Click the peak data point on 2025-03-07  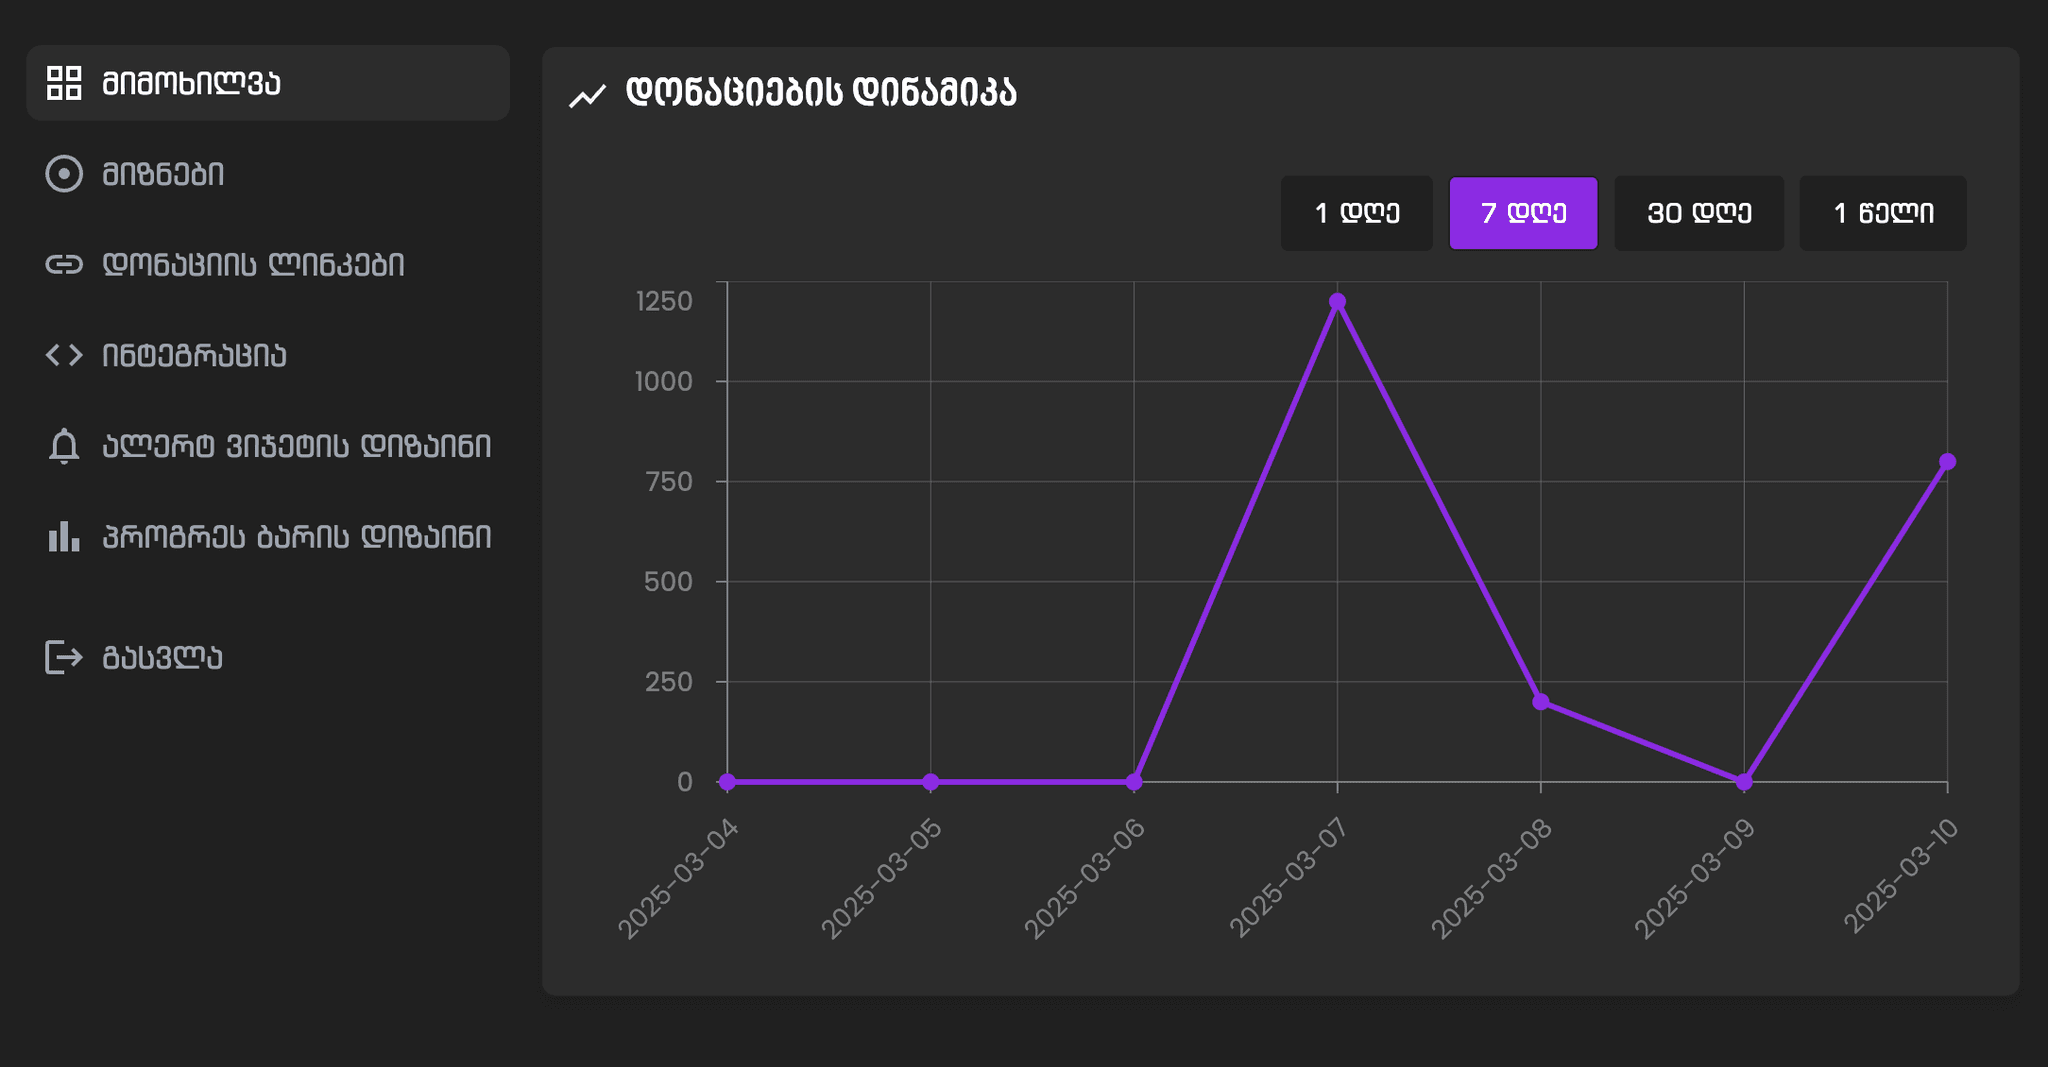1337,301
